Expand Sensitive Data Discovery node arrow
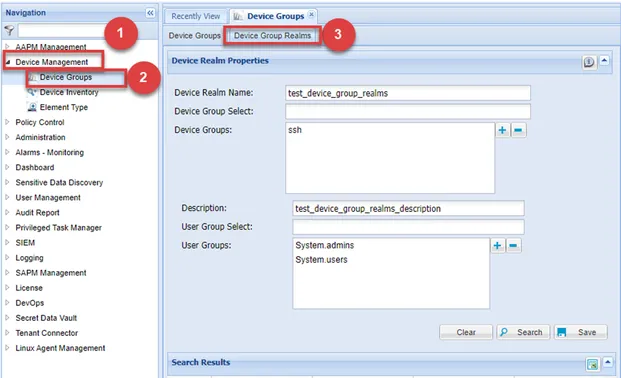Screen dimensions: 621x378 pyautogui.click(x=7, y=182)
